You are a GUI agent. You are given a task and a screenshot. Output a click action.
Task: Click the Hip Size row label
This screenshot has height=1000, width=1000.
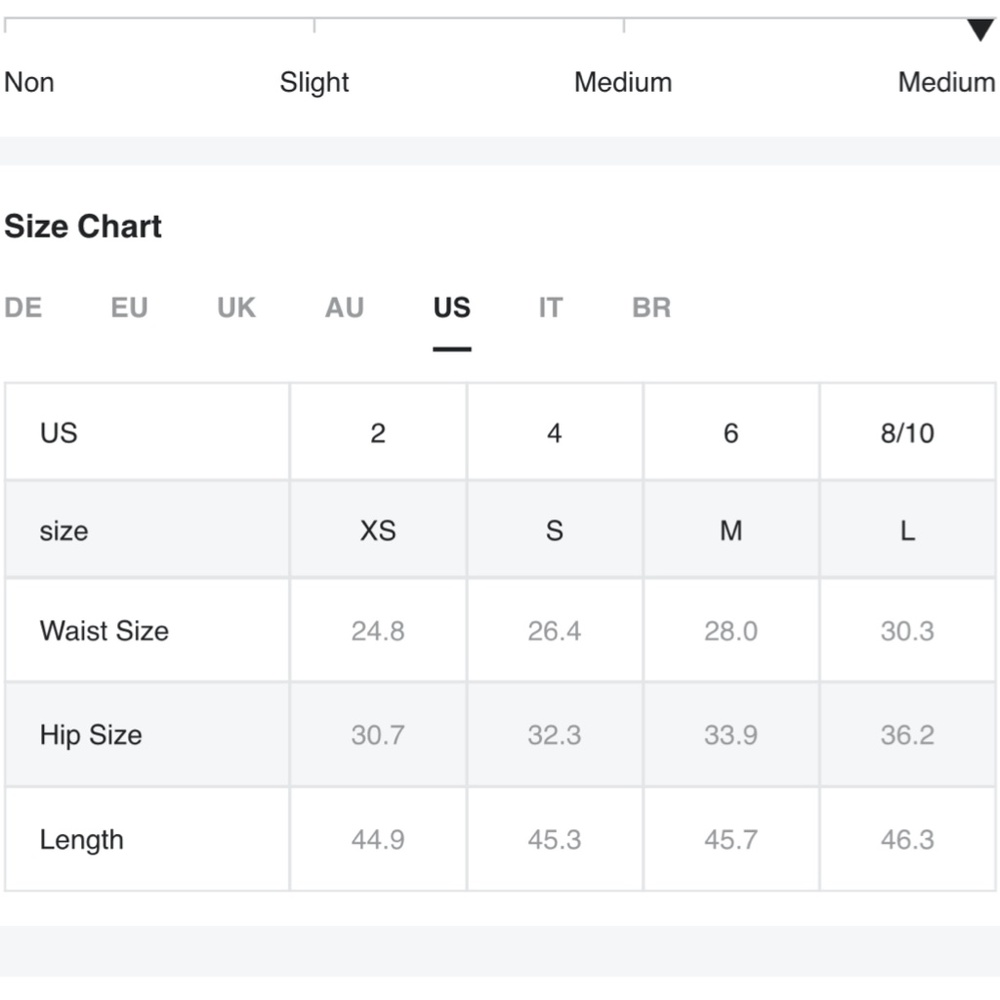point(91,735)
